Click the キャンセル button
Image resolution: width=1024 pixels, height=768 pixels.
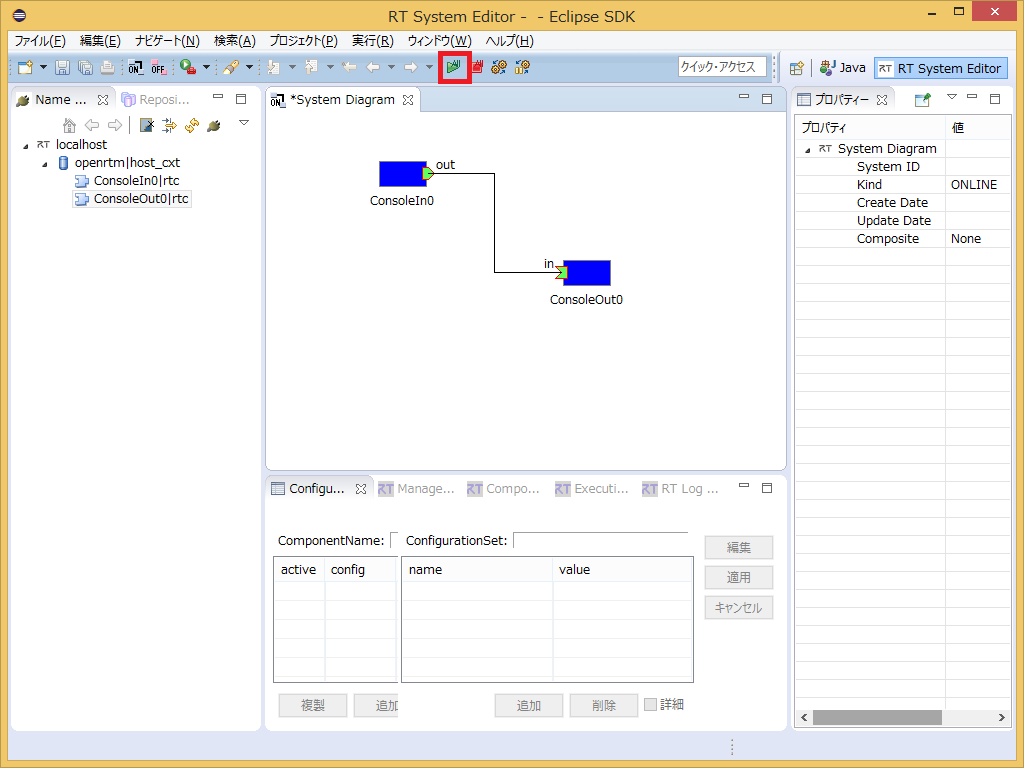click(739, 607)
